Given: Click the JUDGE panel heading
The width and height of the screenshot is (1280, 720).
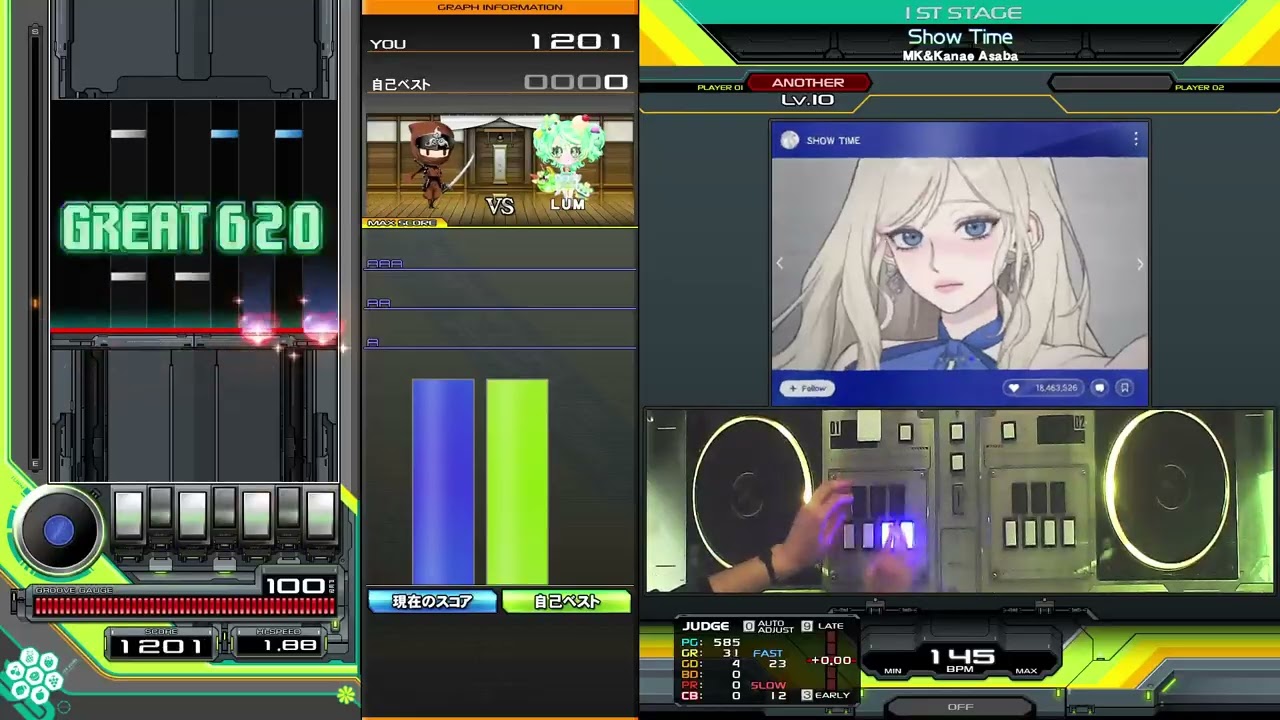Looking at the screenshot, I should [706, 626].
